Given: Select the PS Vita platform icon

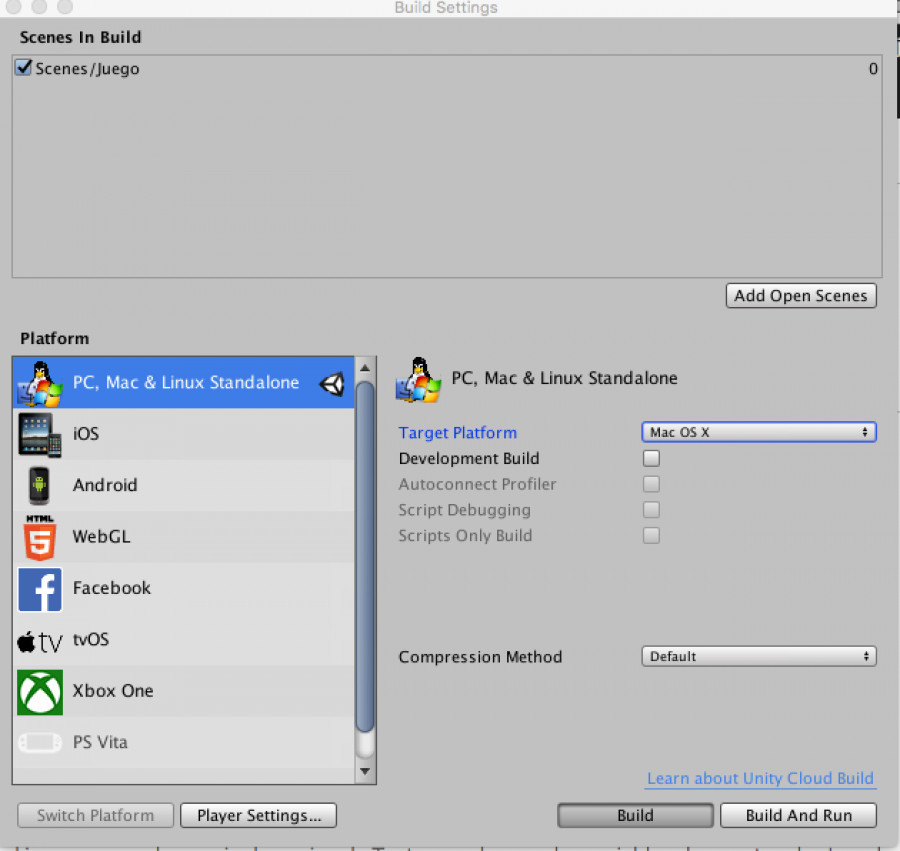Looking at the screenshot, I should click(40, 742).
